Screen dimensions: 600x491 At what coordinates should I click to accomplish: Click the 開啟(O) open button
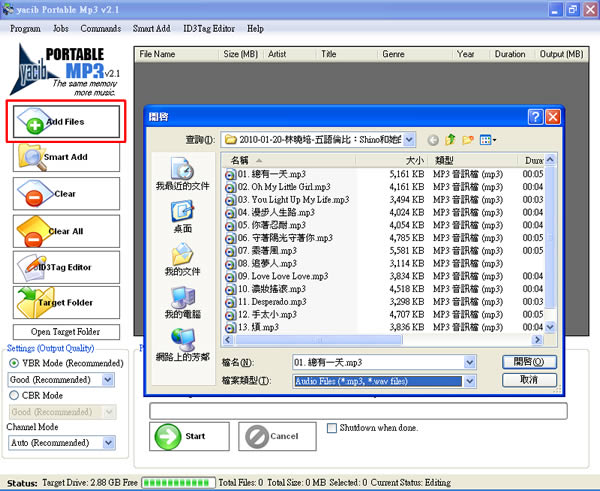tap(529, 362)
